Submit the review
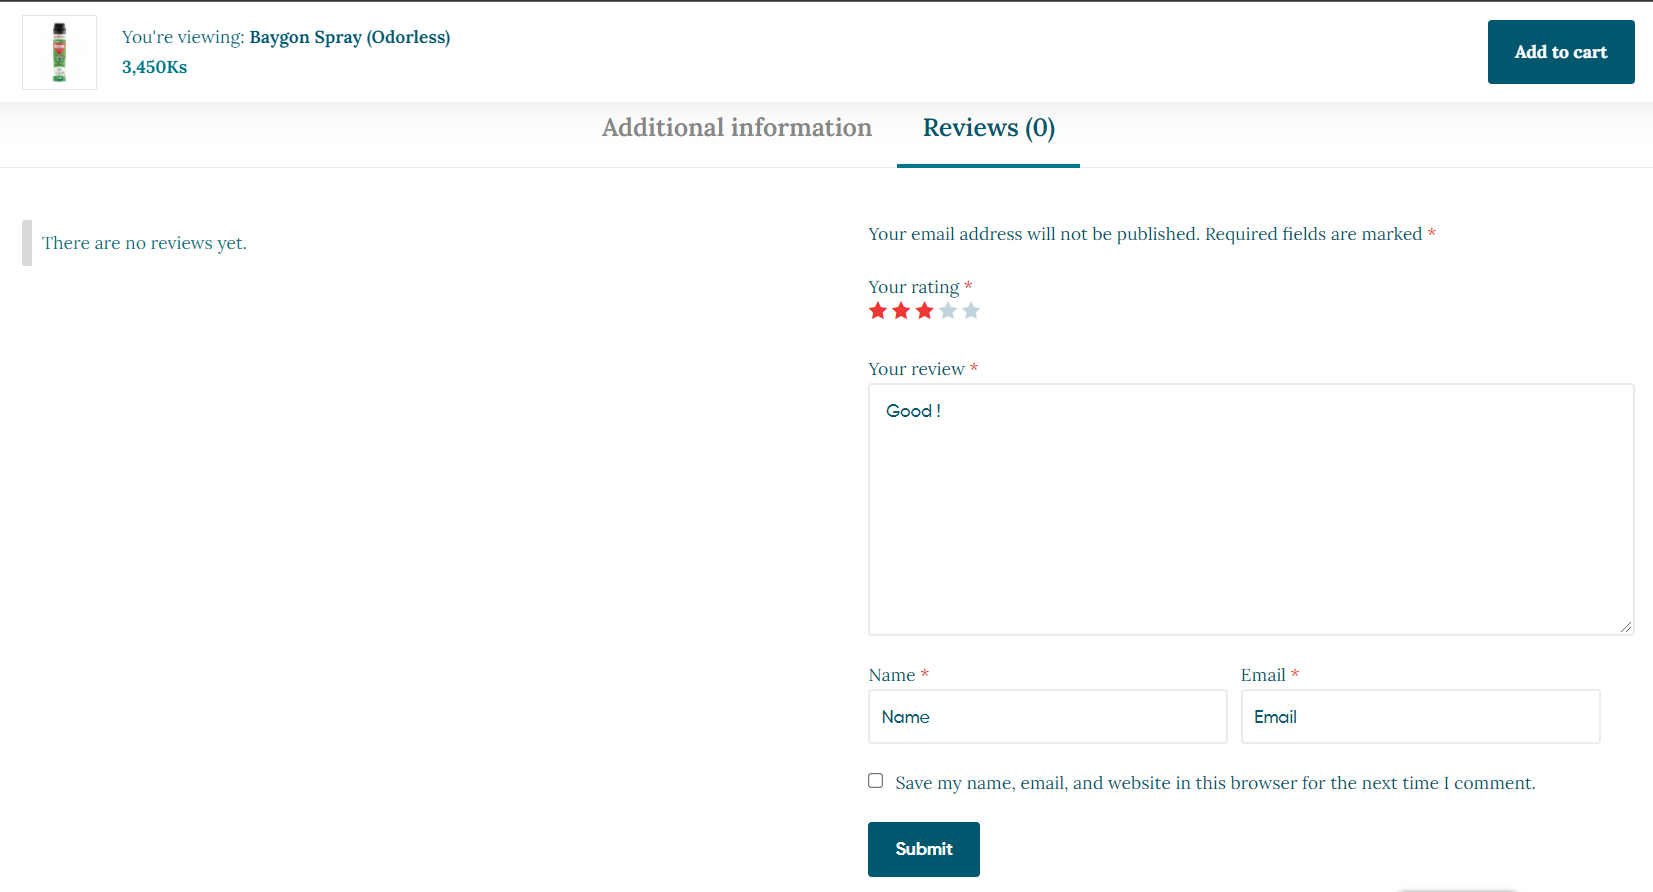The width and height of the screenshot is (1653, 892). (x=924, y=849)
